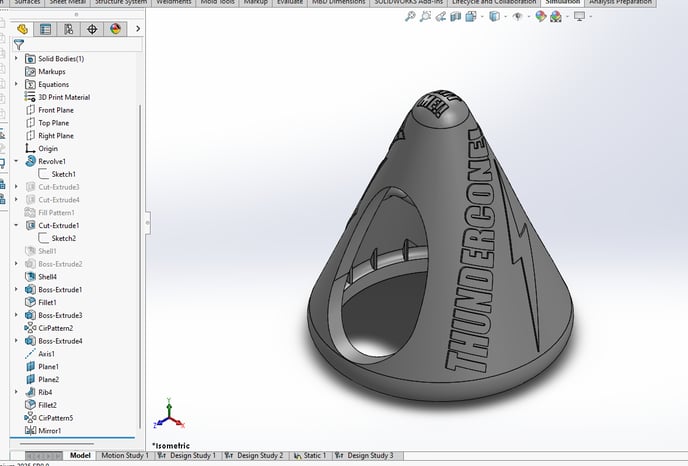Show more manager tabs with chevron arrow
Image resolution: width=688 pixels, height=466 pixels.
(138, 29)
